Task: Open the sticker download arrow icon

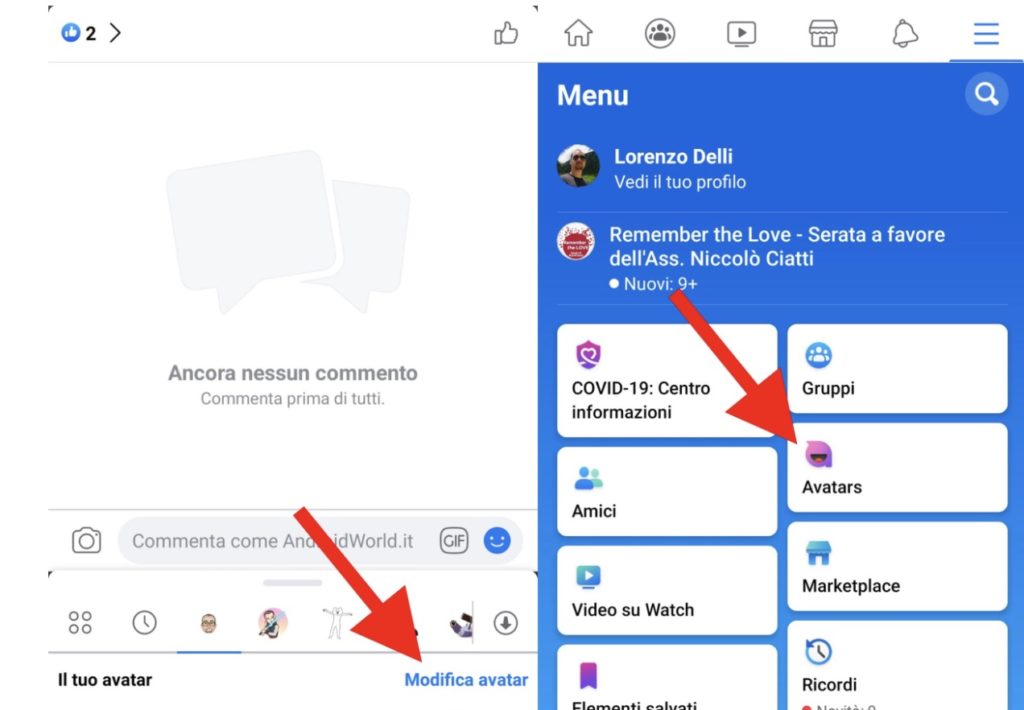Action: tap(506, 623)
